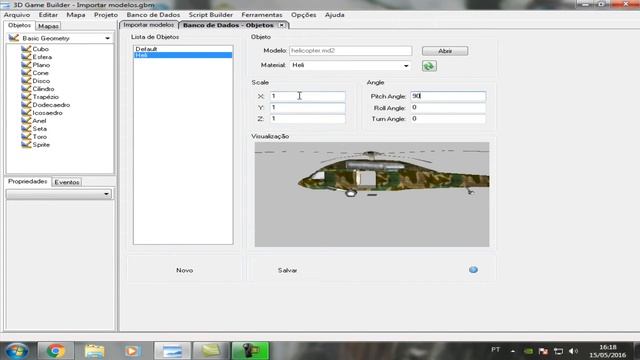This screenshot has height=360, width=640.
Task: Open Windows Start menu
Action: click(x=17, y=351)
